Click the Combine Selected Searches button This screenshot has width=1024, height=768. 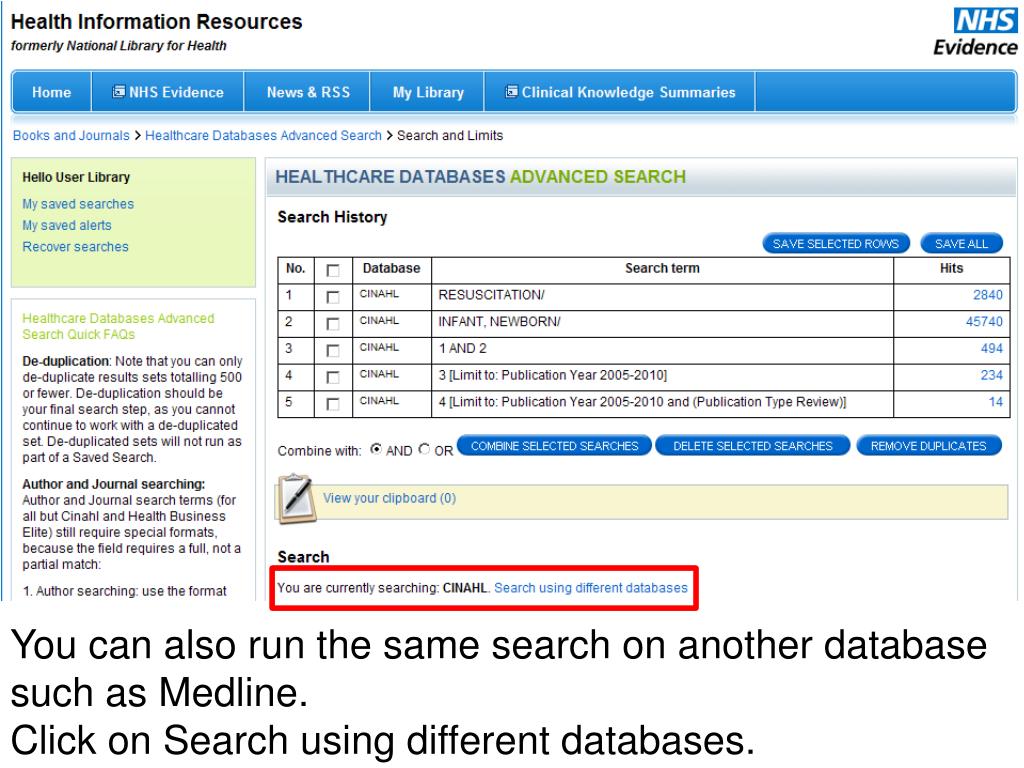pyautogui.click(x=554, y=446)
